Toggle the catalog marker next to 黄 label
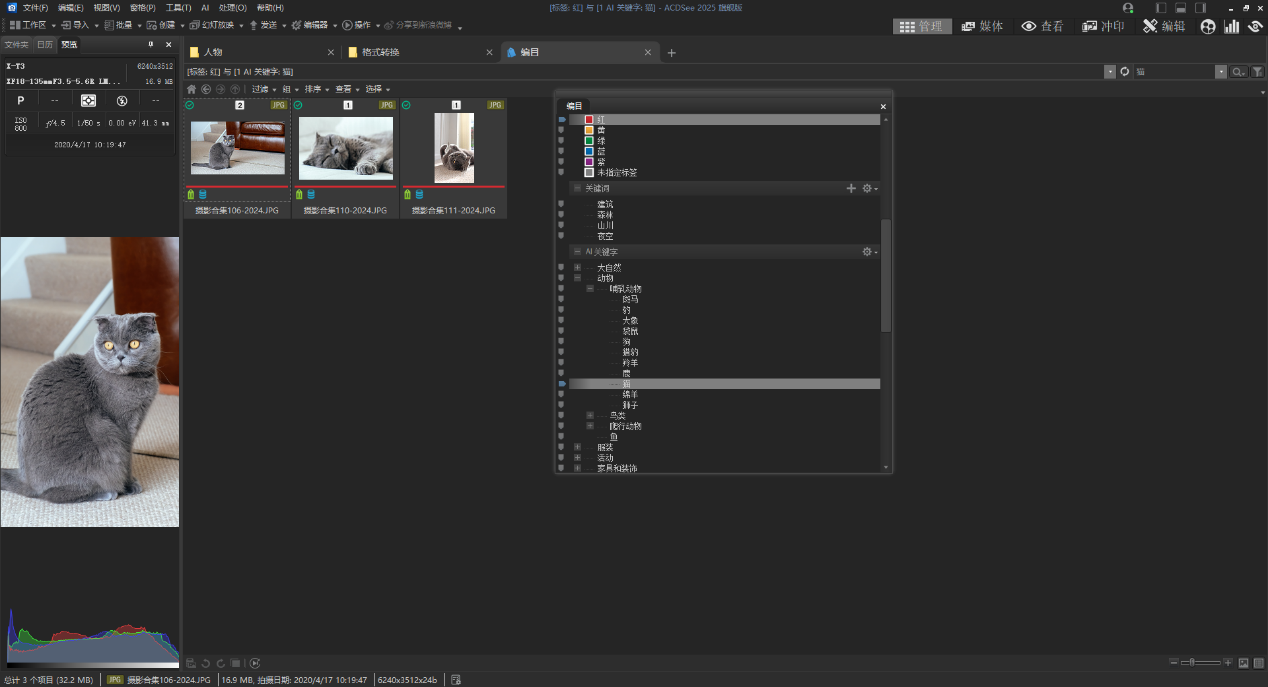 (561, 130)
